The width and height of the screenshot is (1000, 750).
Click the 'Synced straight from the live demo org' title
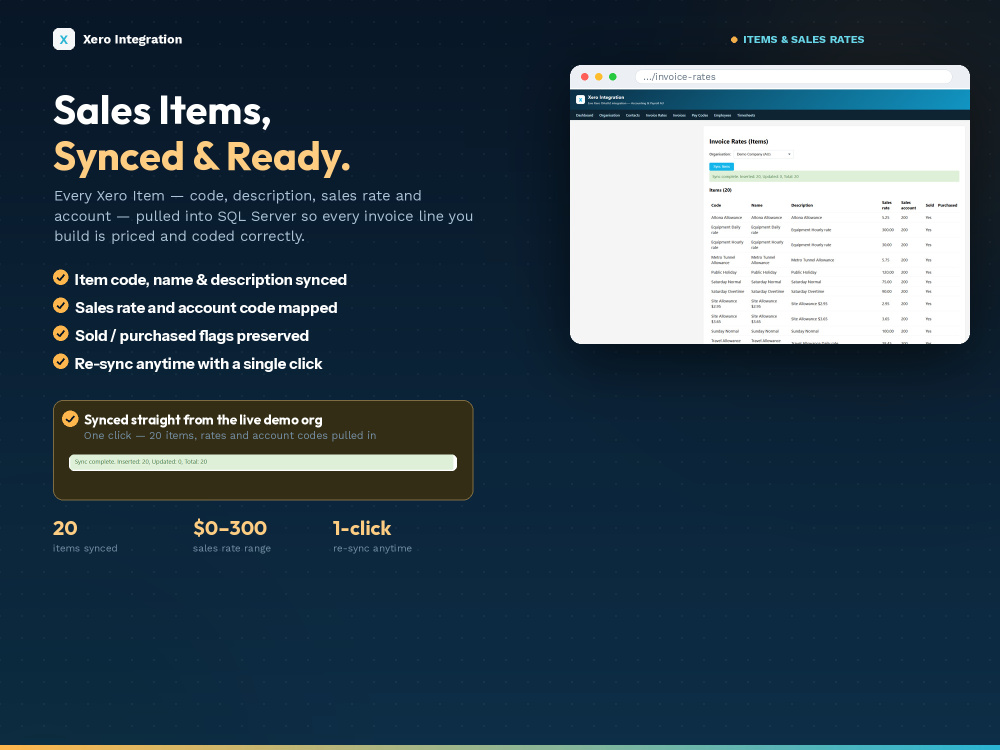[203, 420]
